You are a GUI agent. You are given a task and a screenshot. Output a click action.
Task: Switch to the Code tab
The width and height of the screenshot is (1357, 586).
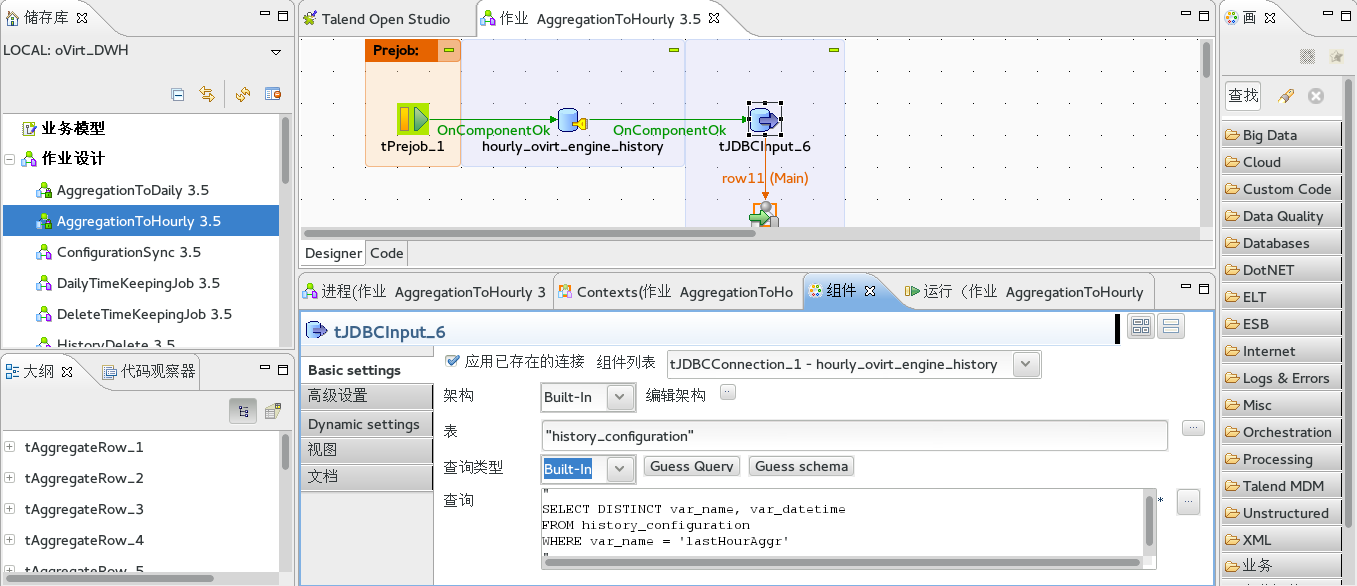(x=387, y=253)
